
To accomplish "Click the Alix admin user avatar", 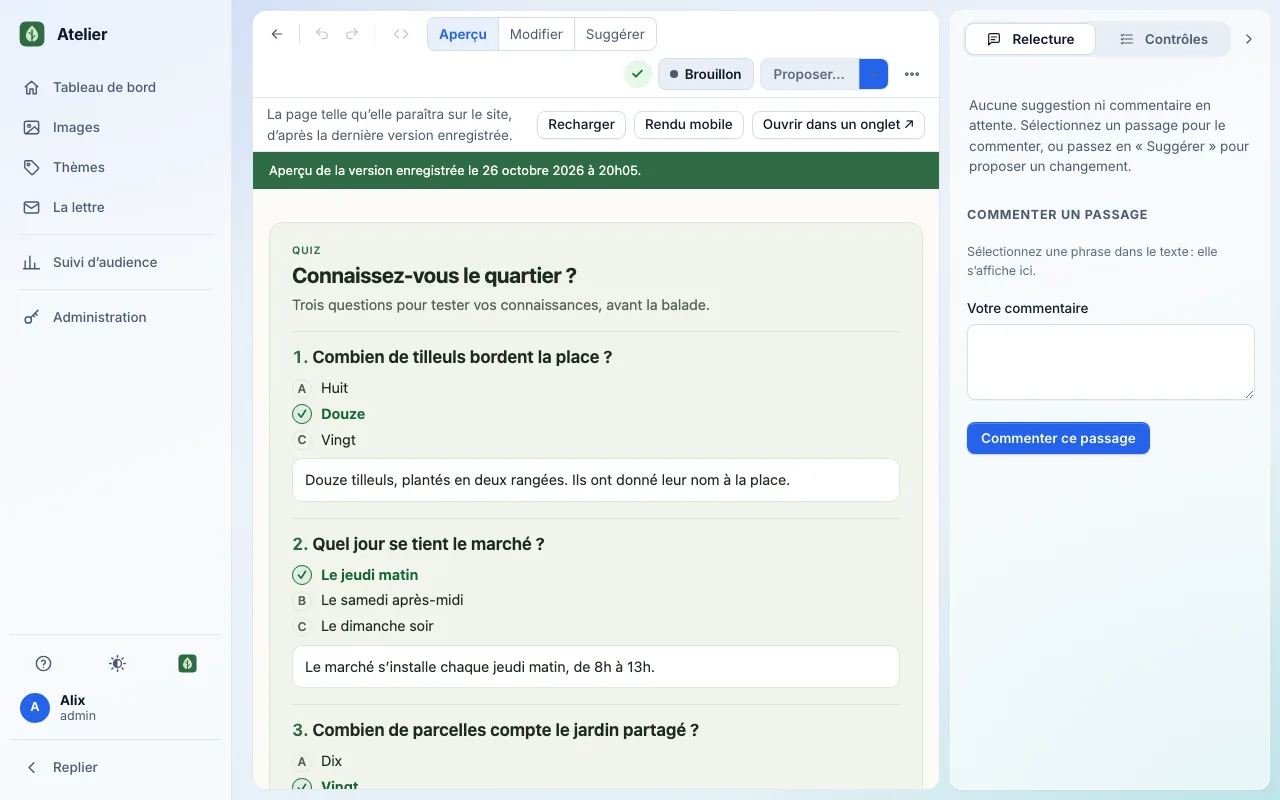I will point(35,708).
